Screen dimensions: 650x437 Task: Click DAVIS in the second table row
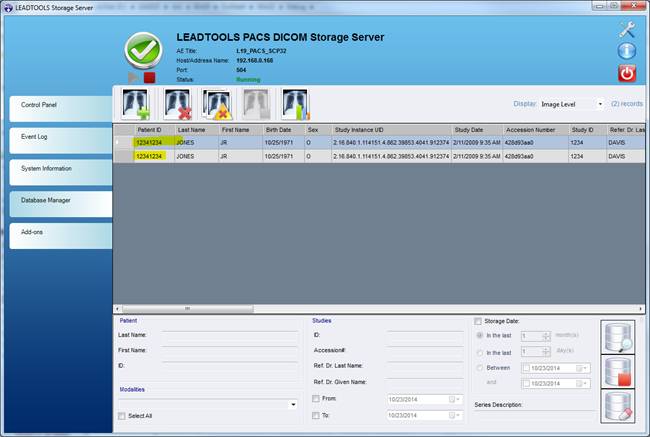pos(616,156)
